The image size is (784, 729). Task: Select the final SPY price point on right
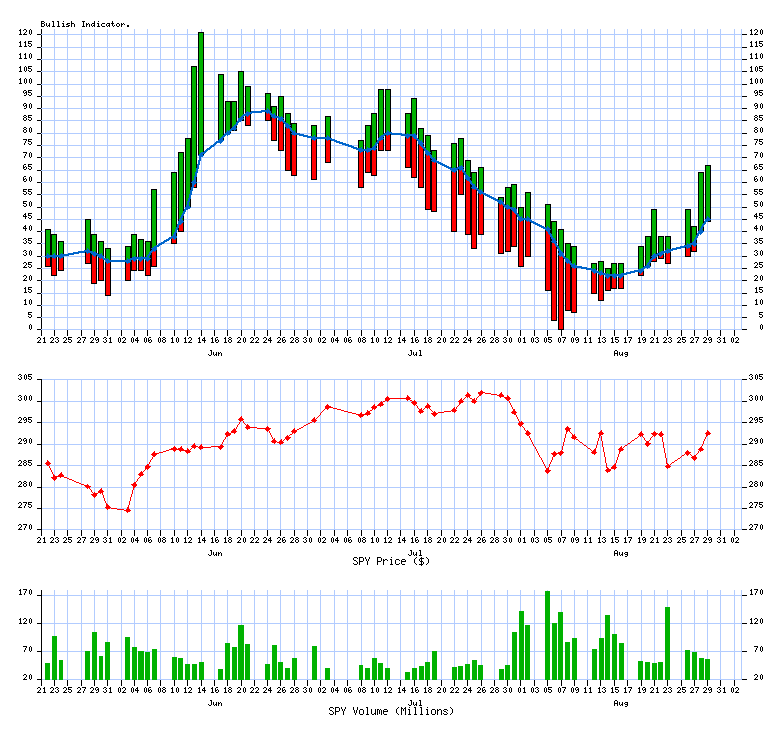tap(708, 433)
